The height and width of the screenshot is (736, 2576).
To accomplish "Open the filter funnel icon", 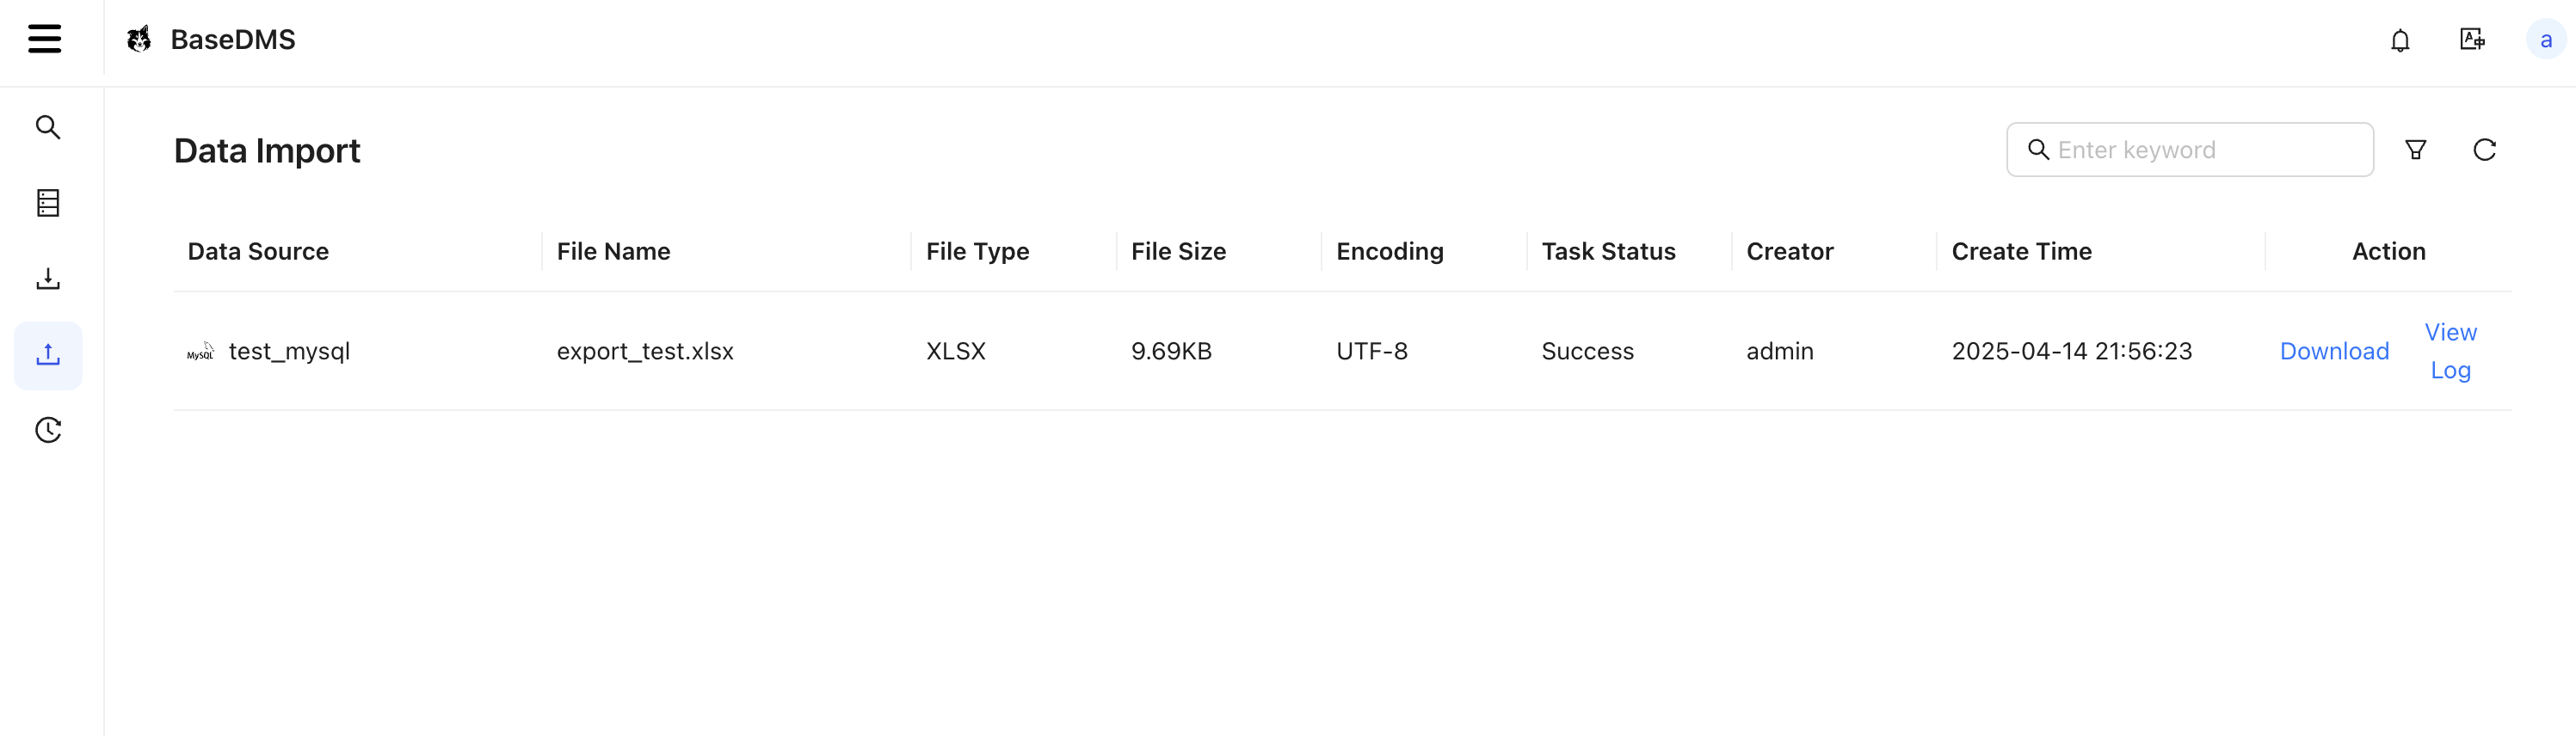I will (2415, 150).
